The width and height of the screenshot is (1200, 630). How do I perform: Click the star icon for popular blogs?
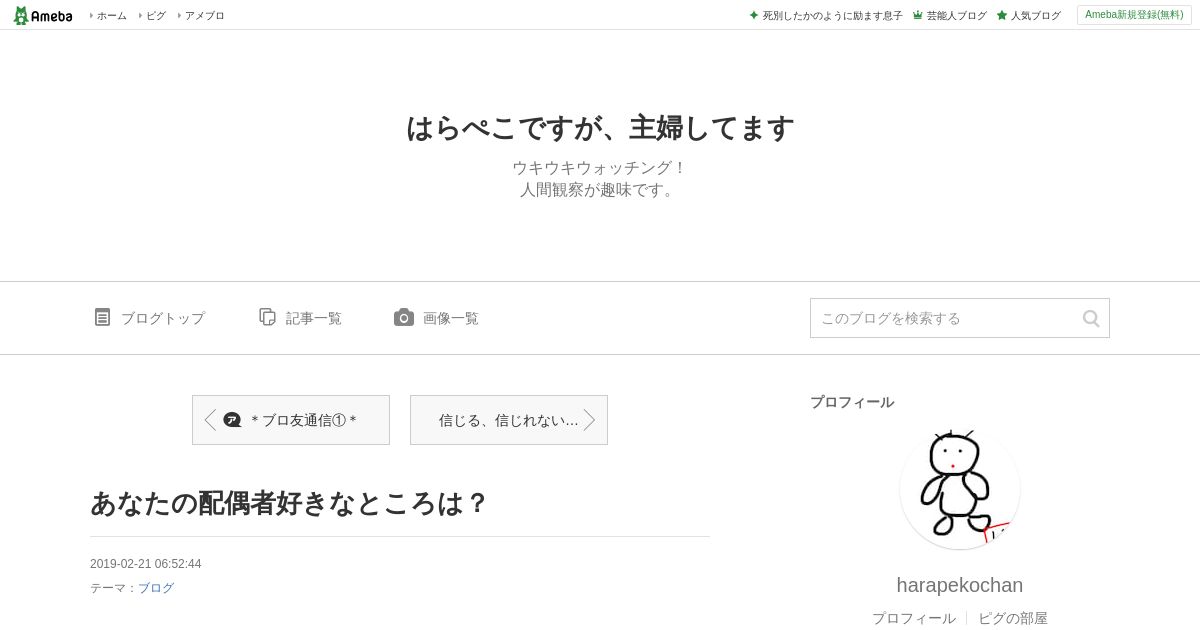tap(1002, 15)
